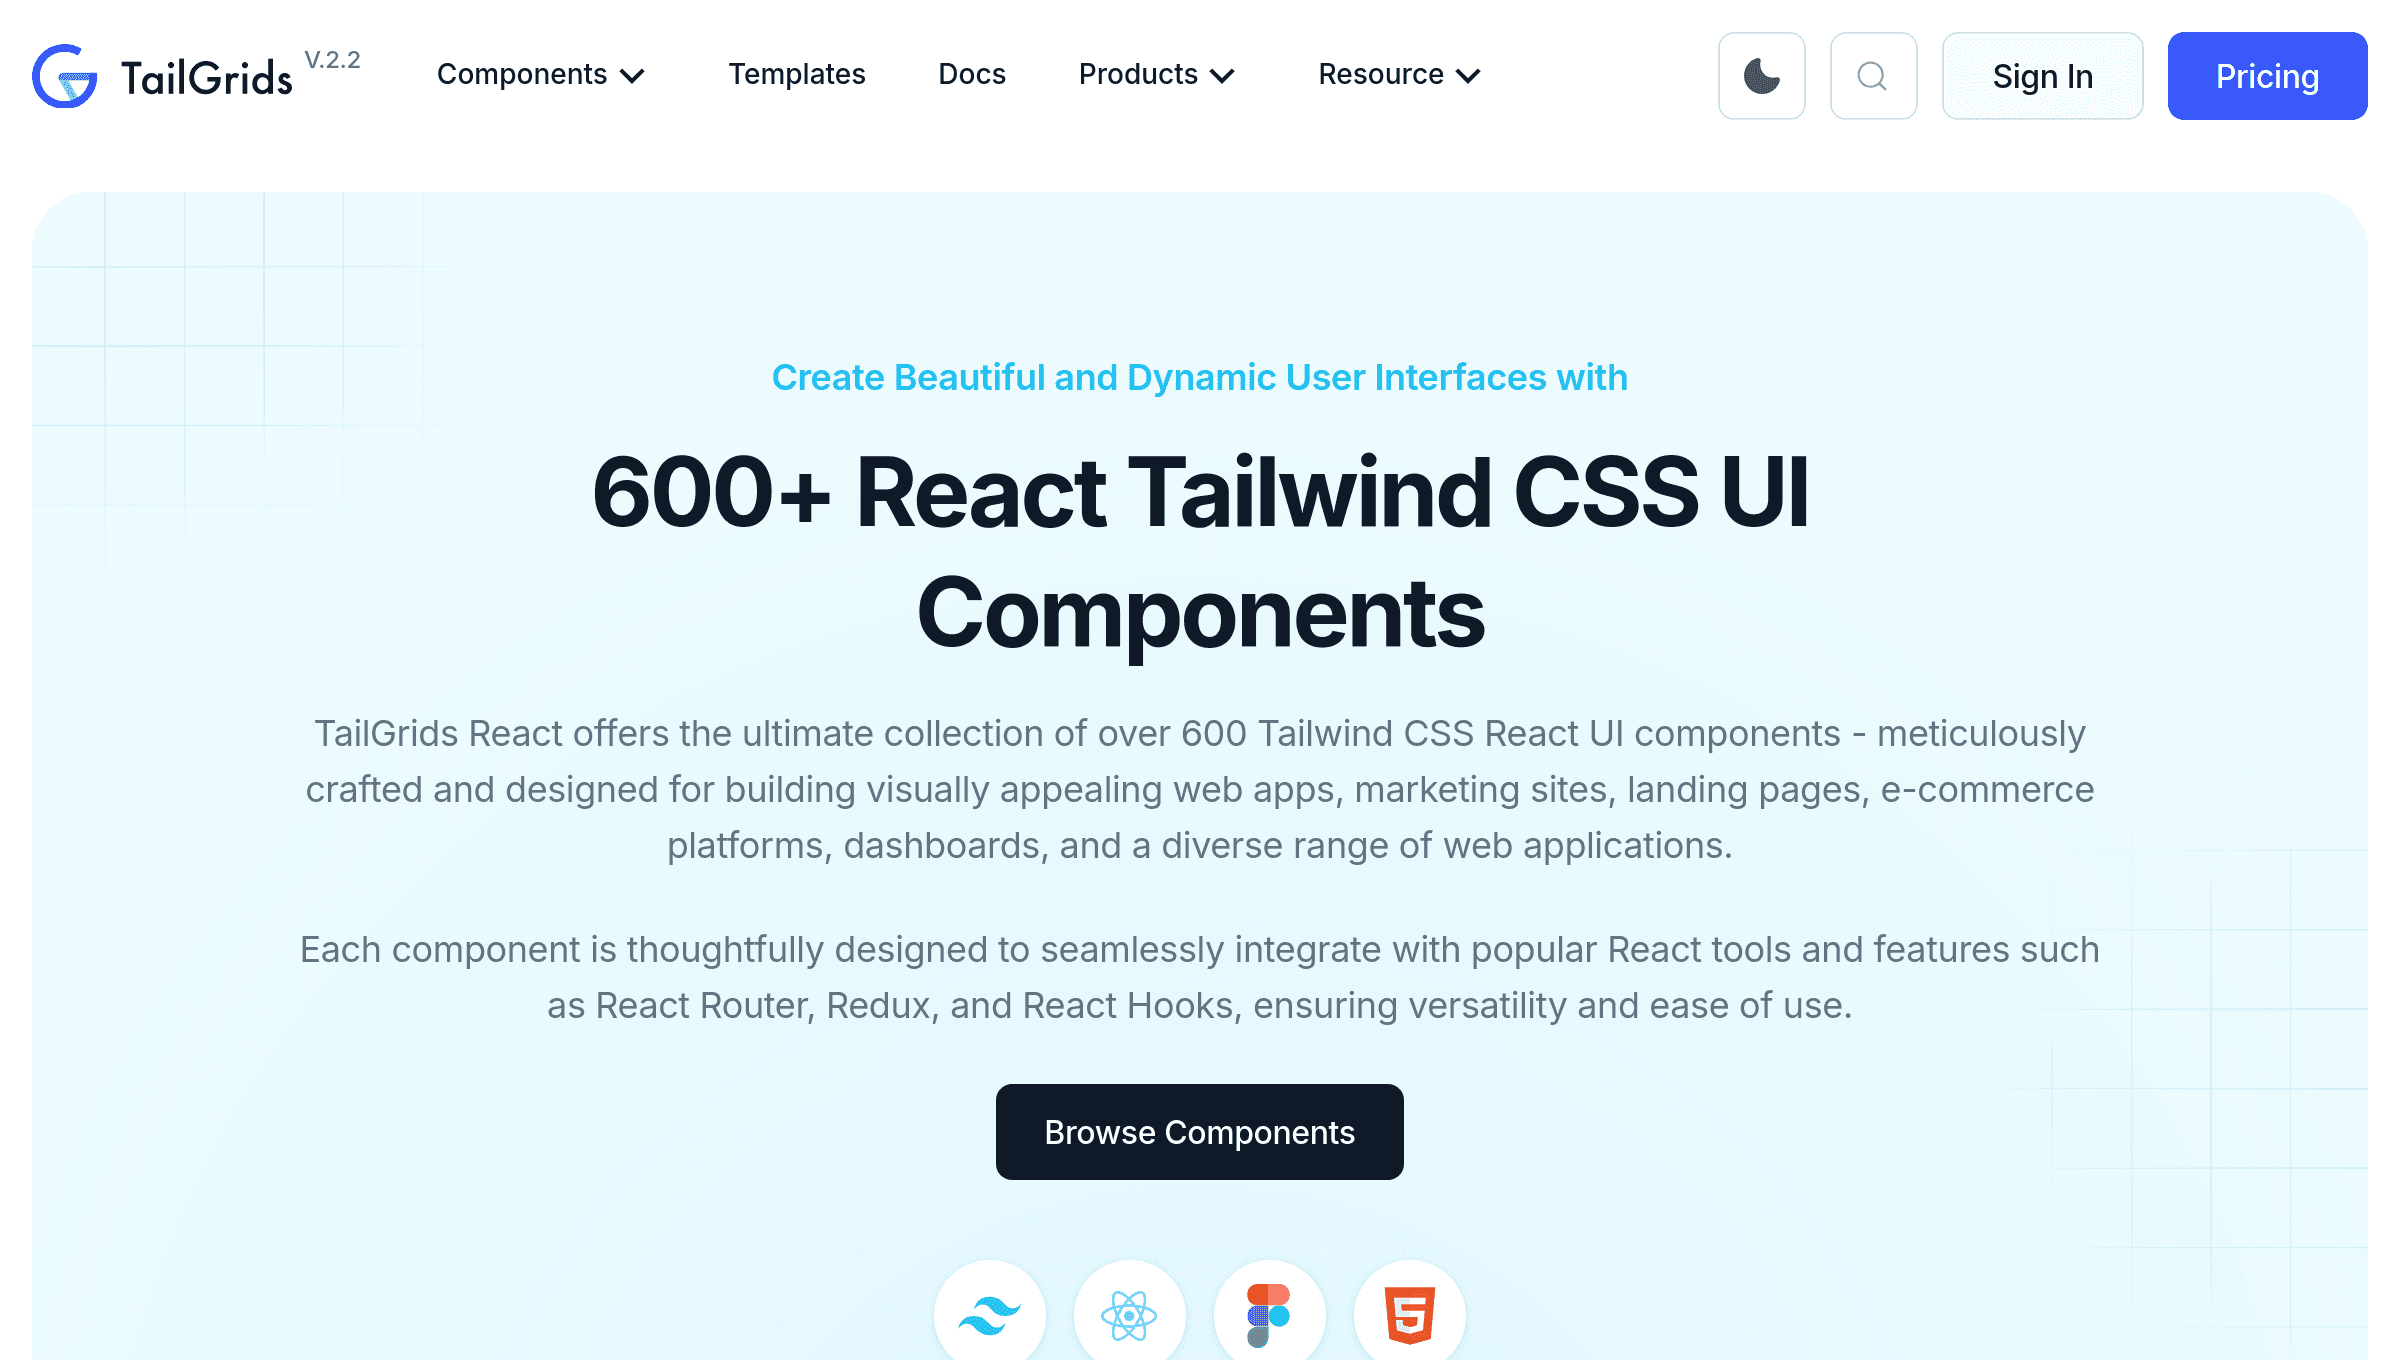Click the V.2.2 version label

[332, 60]
